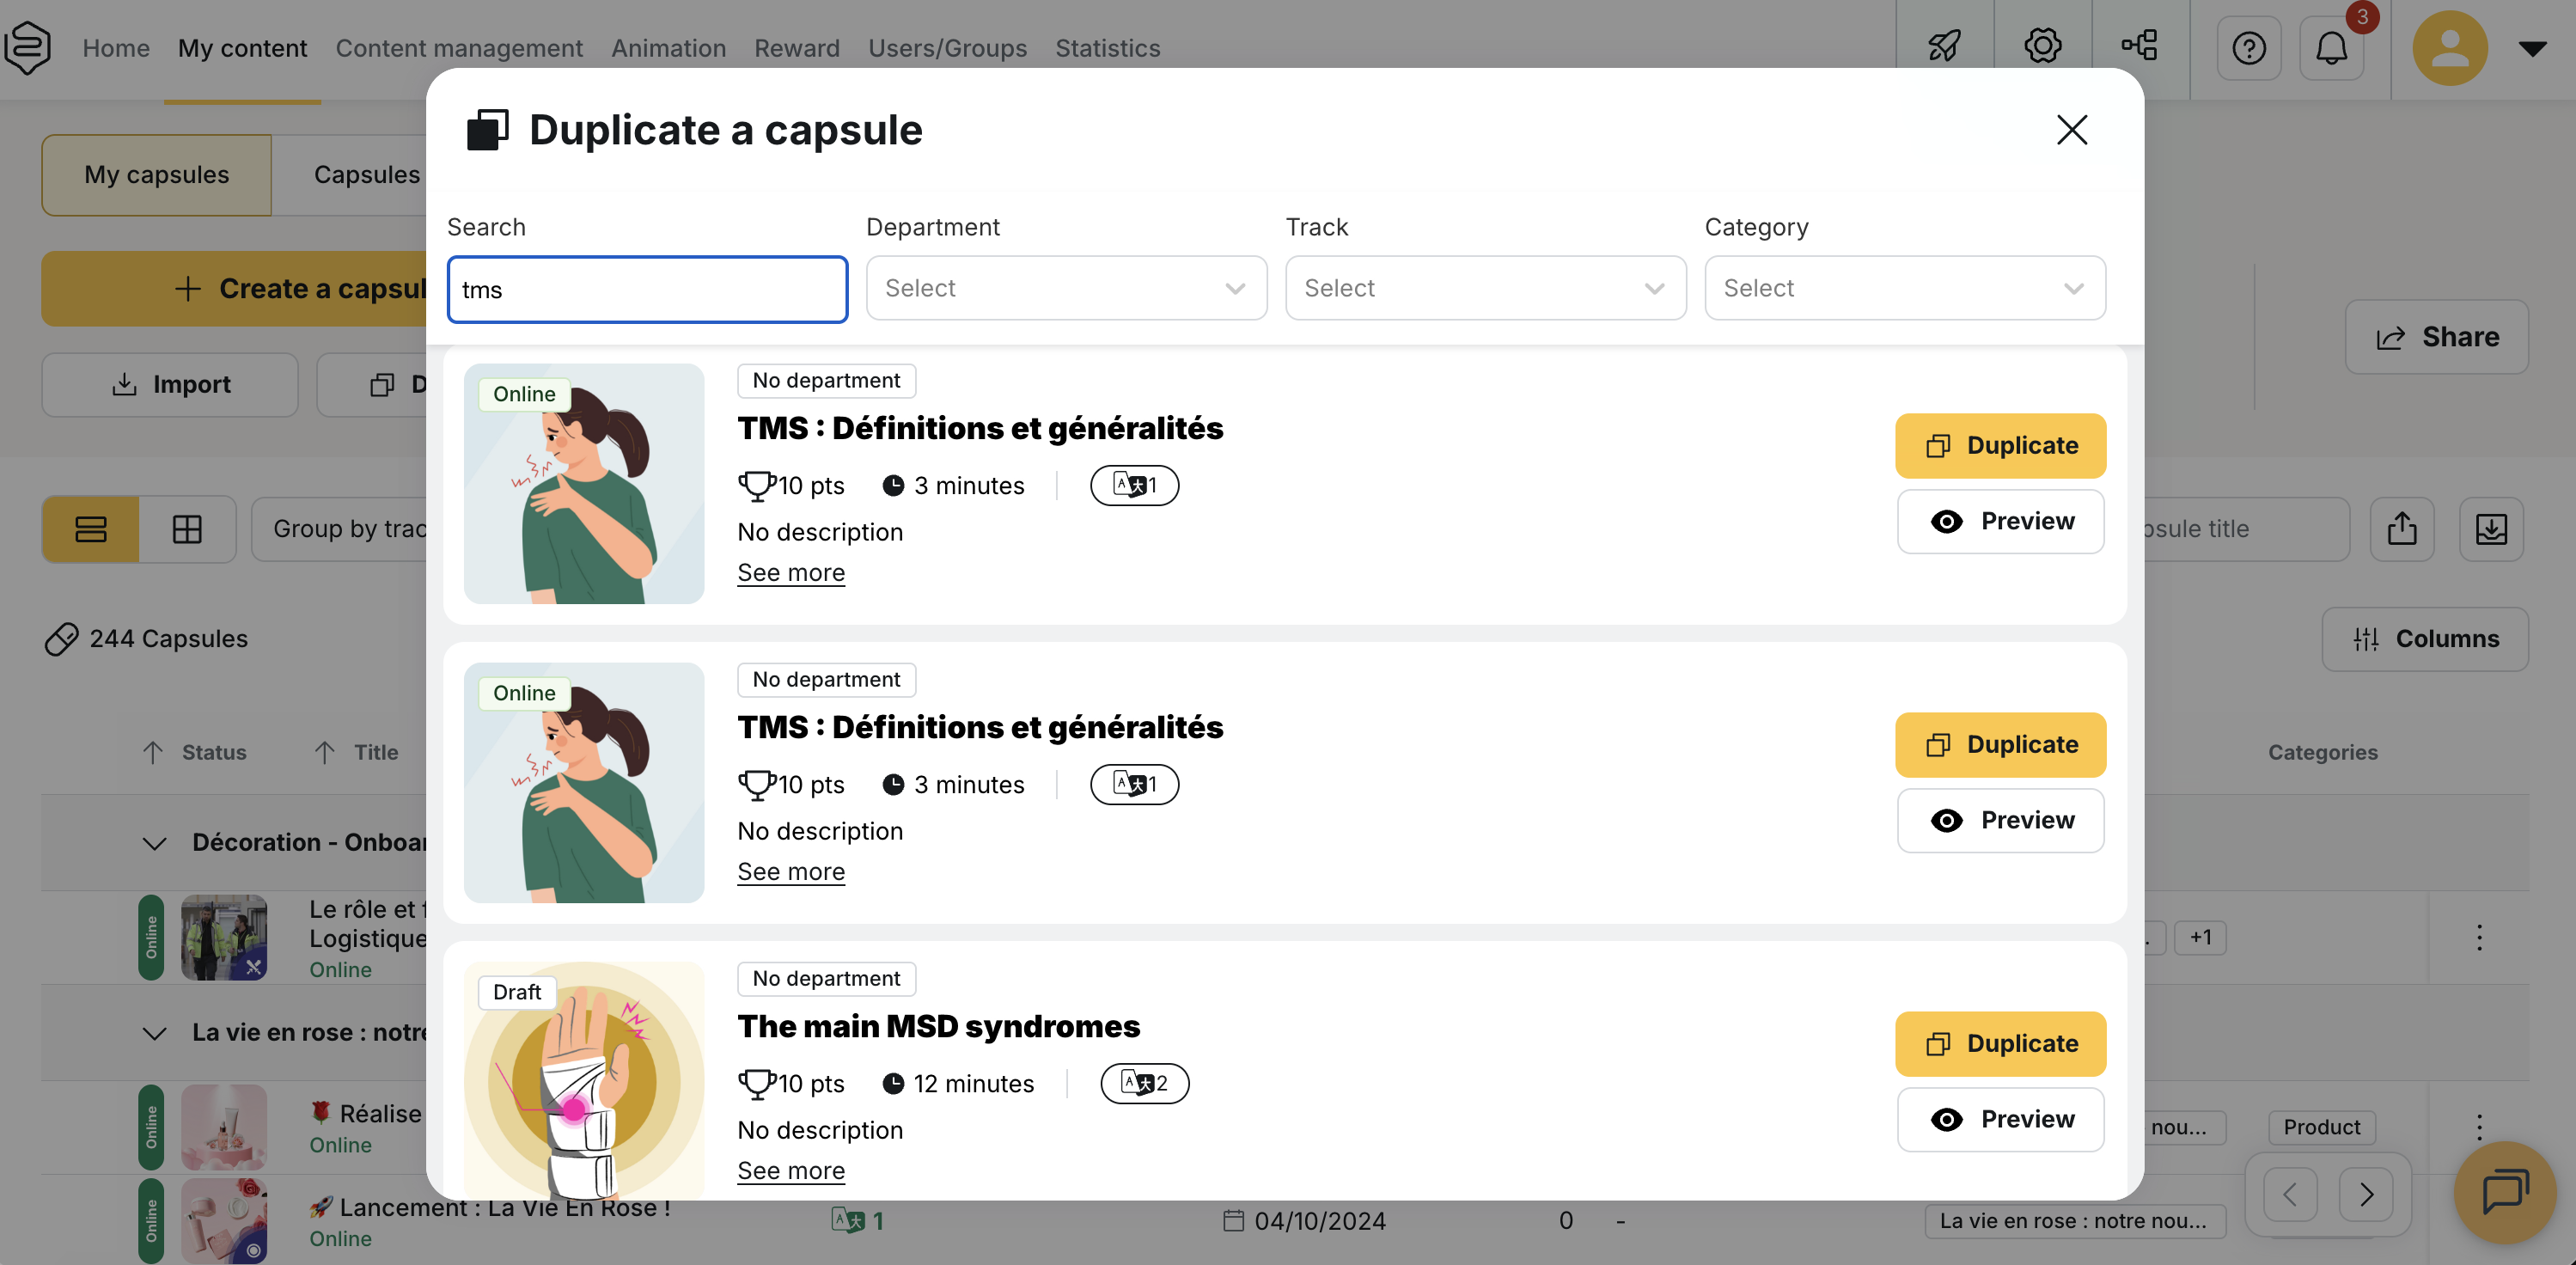Focus the Search field containing tms
The width and height of the screenshot is (2576, 1265).
[x=647, y=289]
